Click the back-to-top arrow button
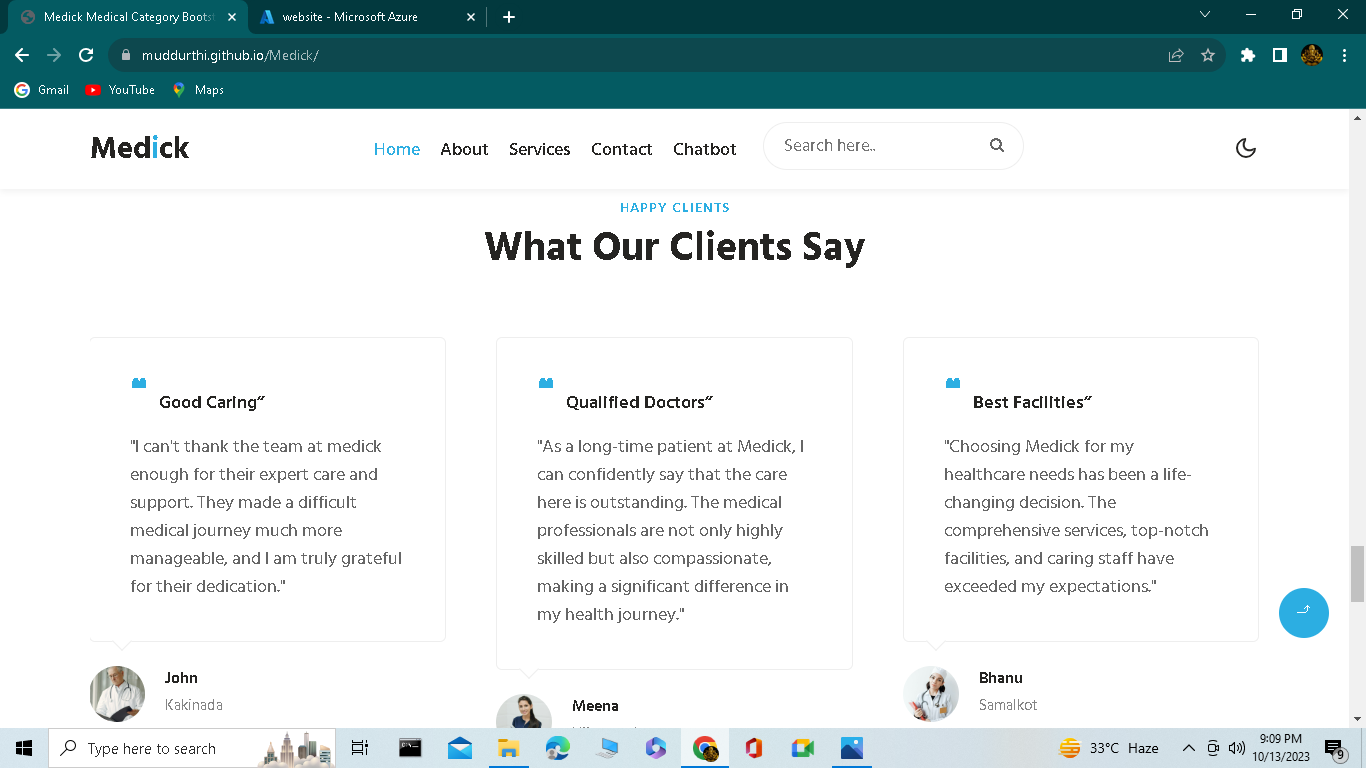The image size is (1366, 768). (1303, 613)
